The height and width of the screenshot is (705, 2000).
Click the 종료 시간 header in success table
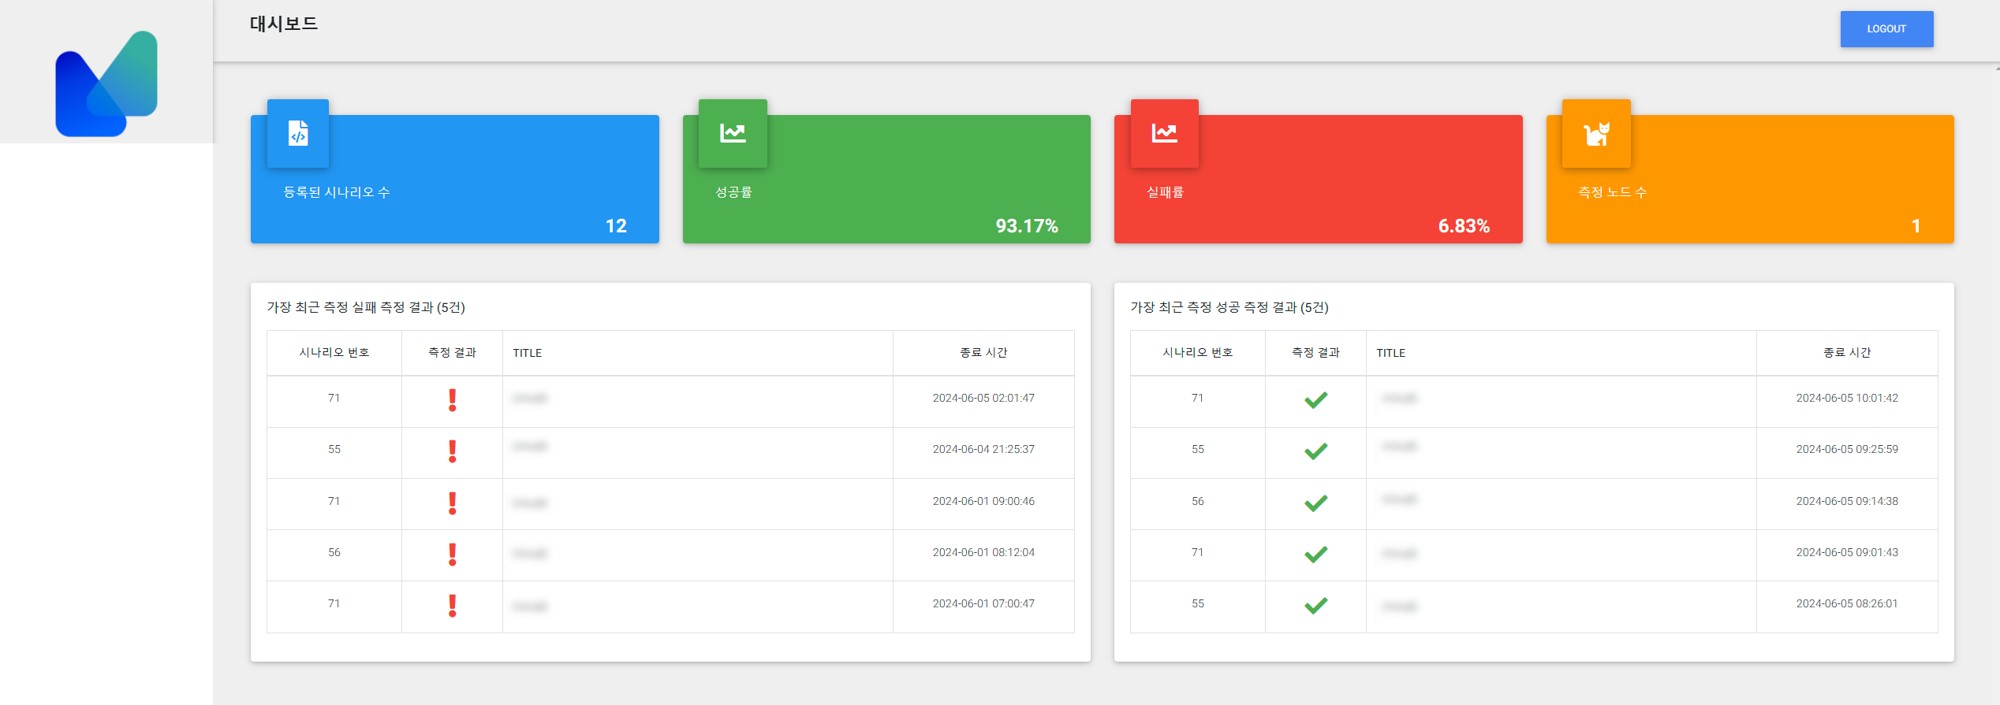click(x=1846, y=353)
